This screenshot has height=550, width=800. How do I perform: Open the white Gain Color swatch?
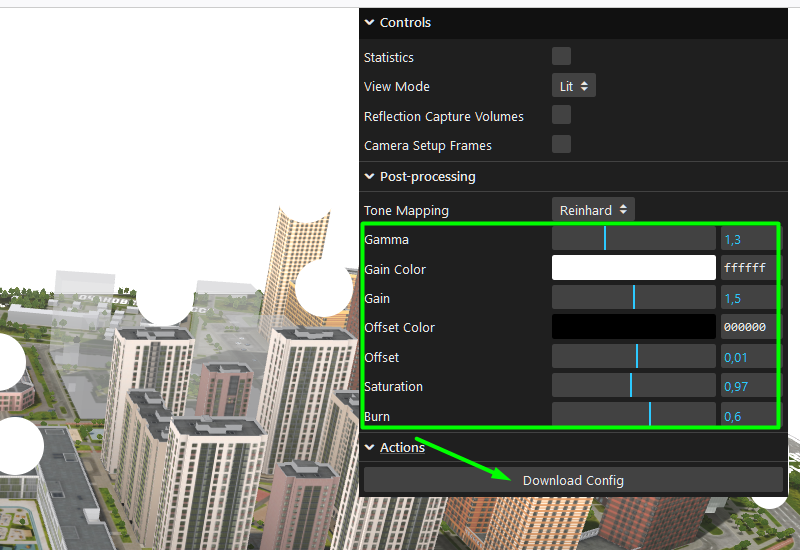(634, 268)
